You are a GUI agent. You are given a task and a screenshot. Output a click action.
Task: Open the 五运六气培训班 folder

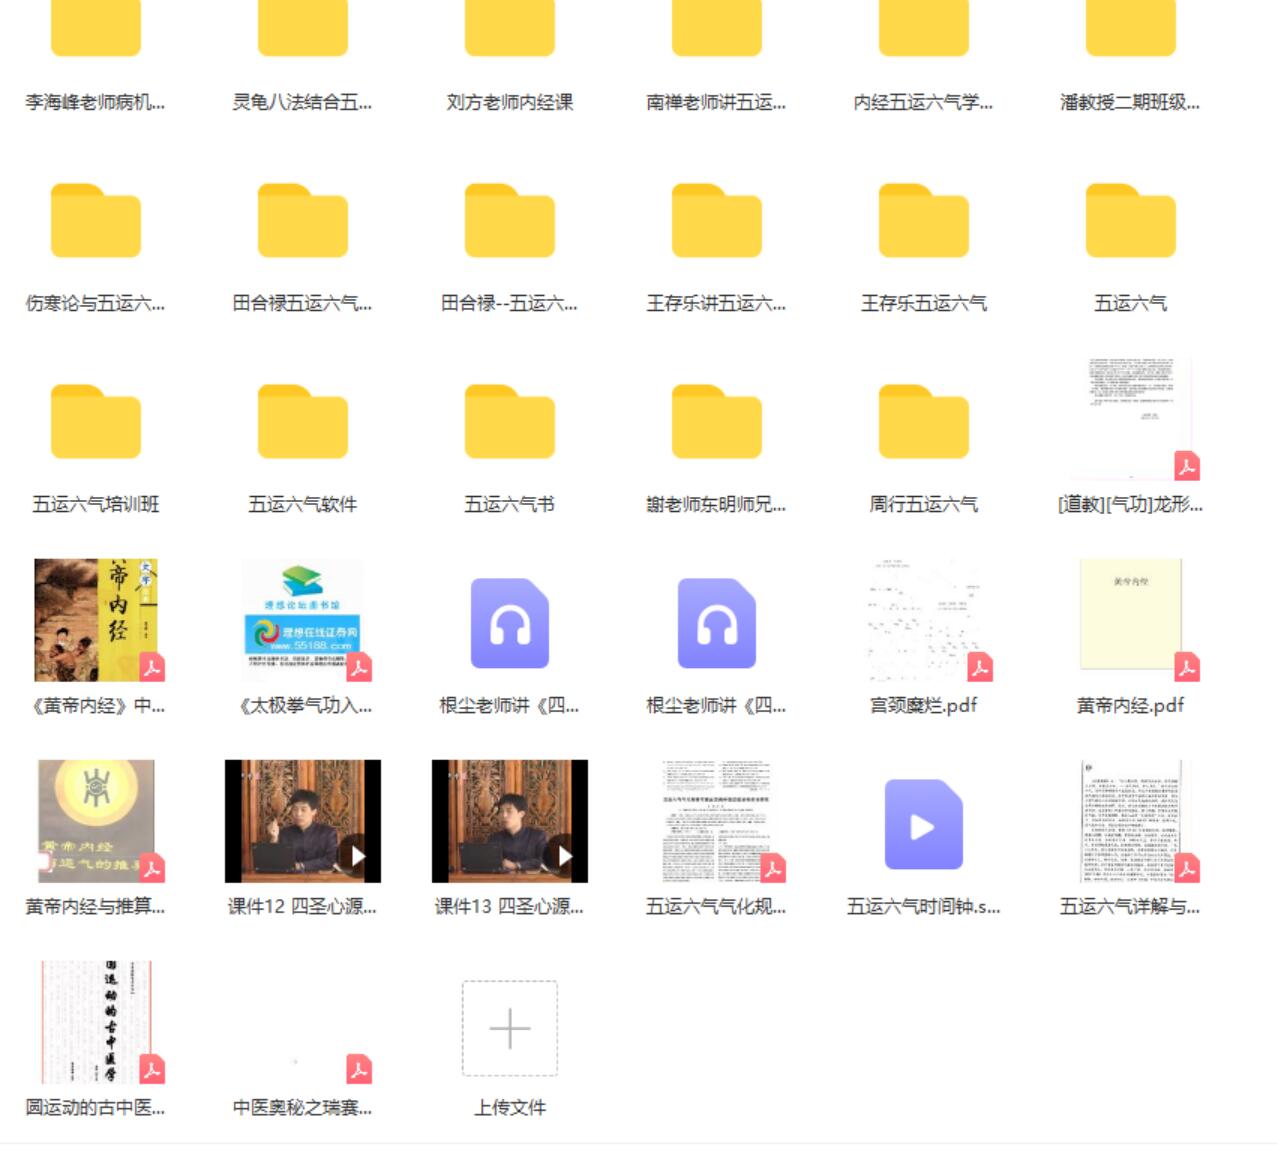(95, 423)
